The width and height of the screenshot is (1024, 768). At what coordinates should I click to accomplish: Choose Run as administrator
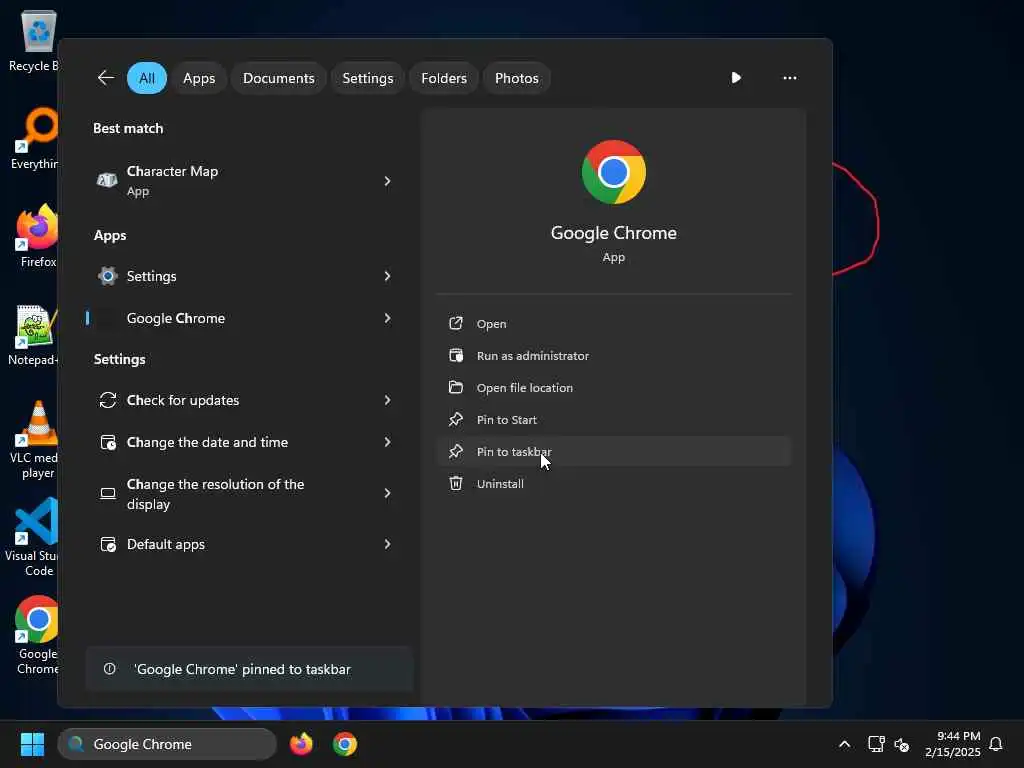[x=614, y=355]
